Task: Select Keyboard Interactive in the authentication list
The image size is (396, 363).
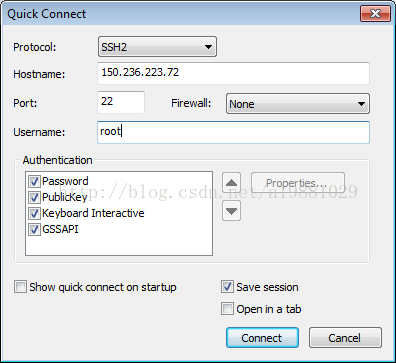Action: (x=93, y=213)
